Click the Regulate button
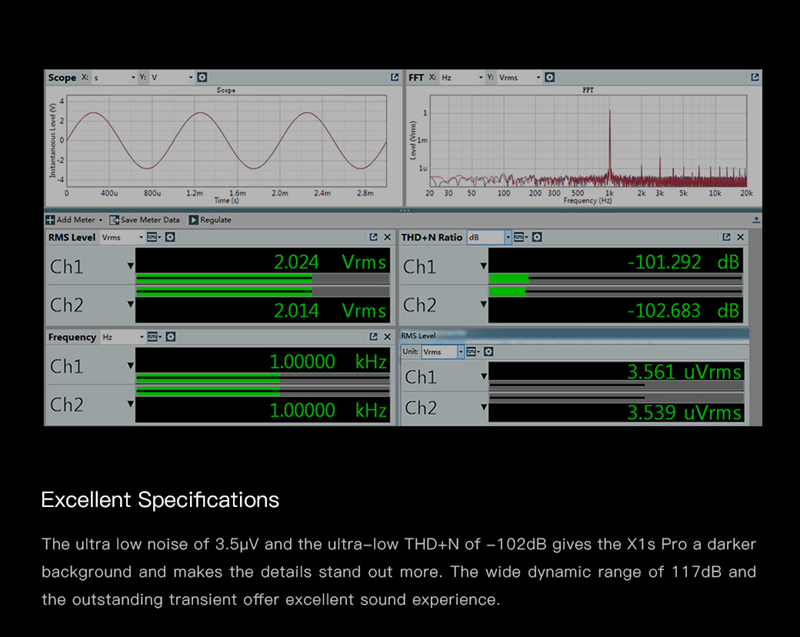 pos(210,220)
